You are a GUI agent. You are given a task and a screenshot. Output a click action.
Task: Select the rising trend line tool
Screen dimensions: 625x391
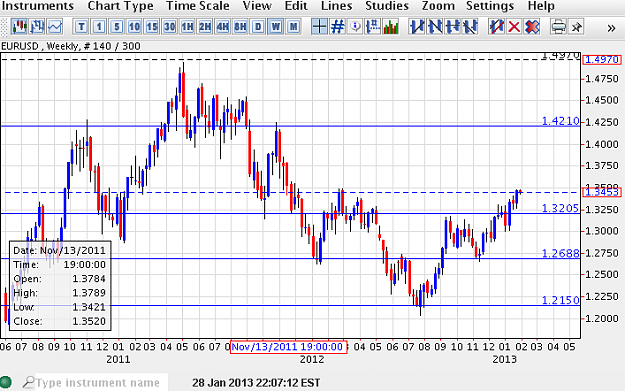click(x=417, y=27)
